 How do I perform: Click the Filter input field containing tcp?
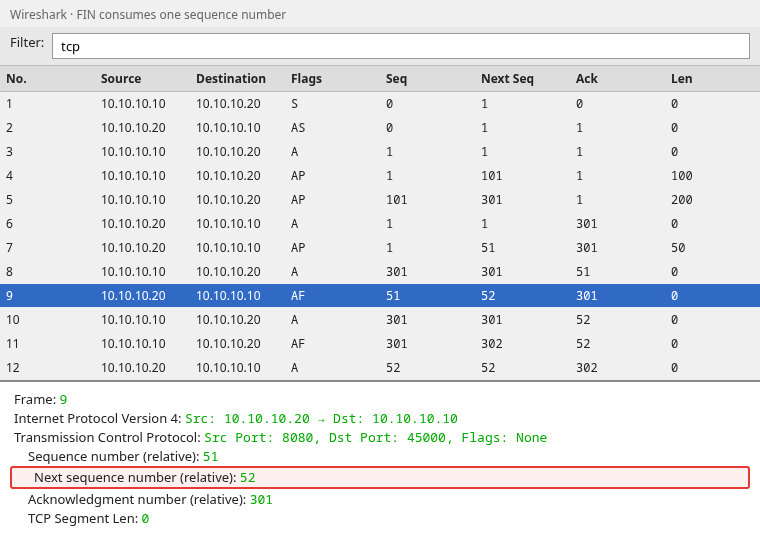pyautogui.click(x=401, y=46)
